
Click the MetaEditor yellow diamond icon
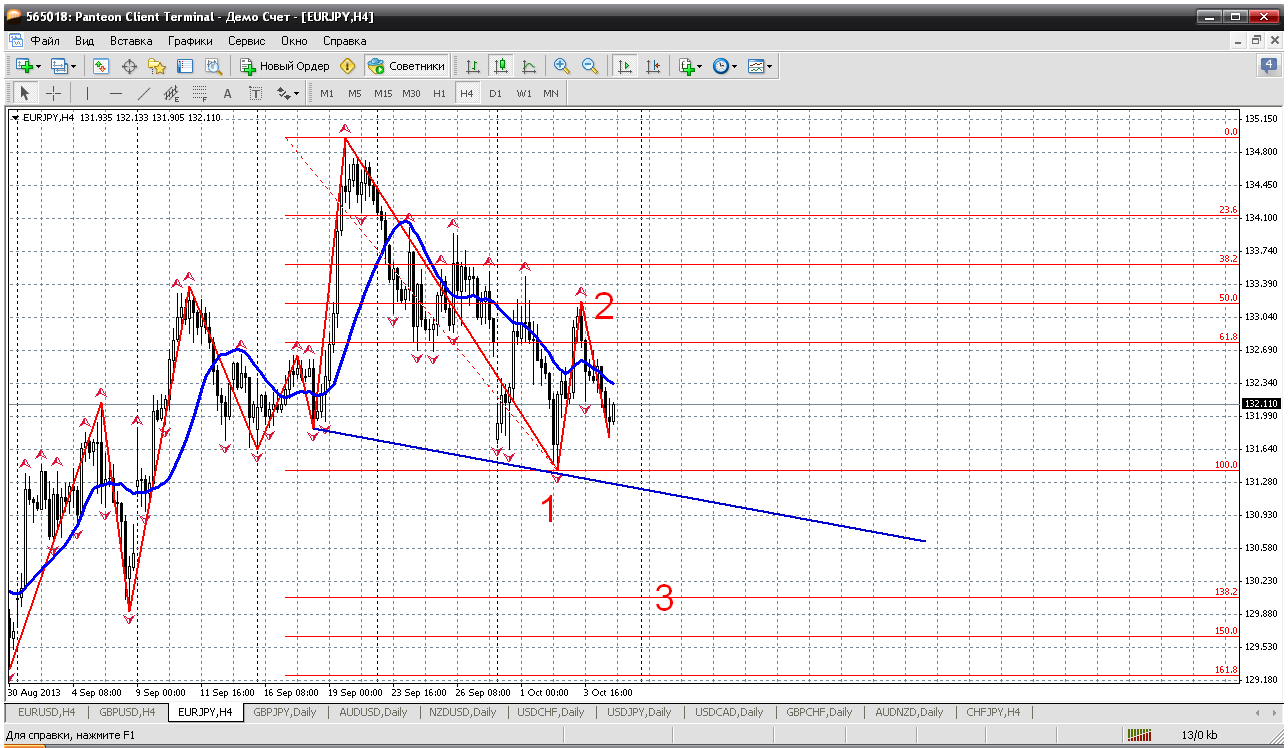pyautogui.click(x=348, y=66)
